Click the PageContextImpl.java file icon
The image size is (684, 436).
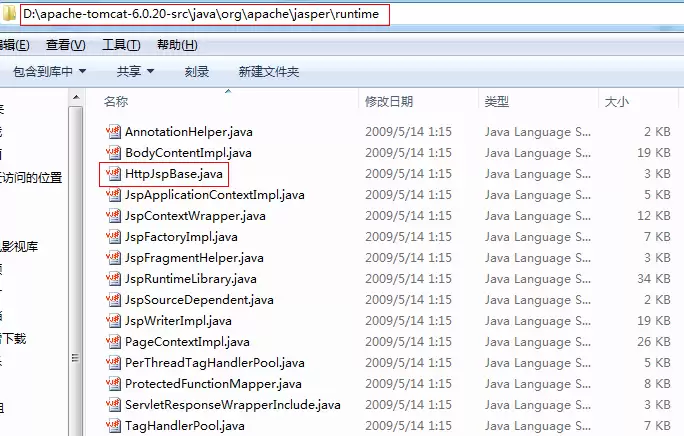pos(113,342)
